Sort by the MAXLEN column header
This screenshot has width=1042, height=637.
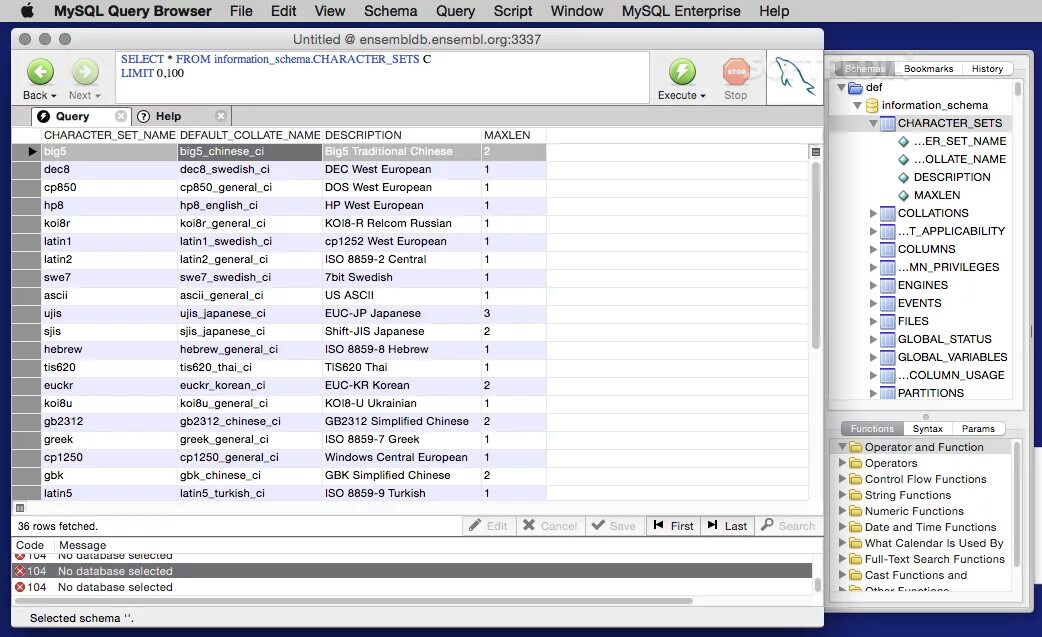click(514, 135)
